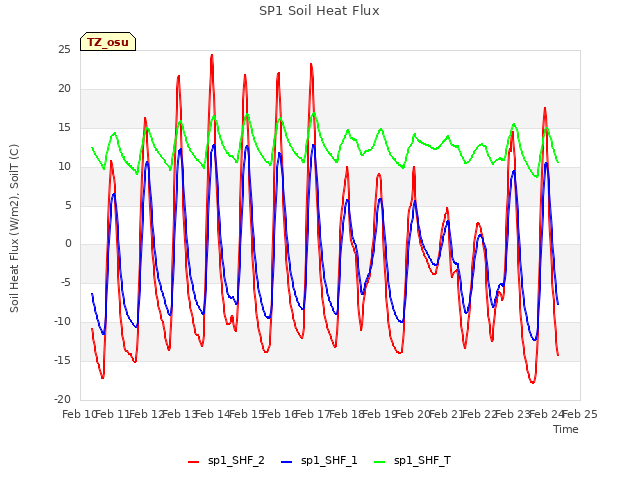640x480 pixels.
Task: Click the 0 y-axis tick label
Action: pos(68,244)
